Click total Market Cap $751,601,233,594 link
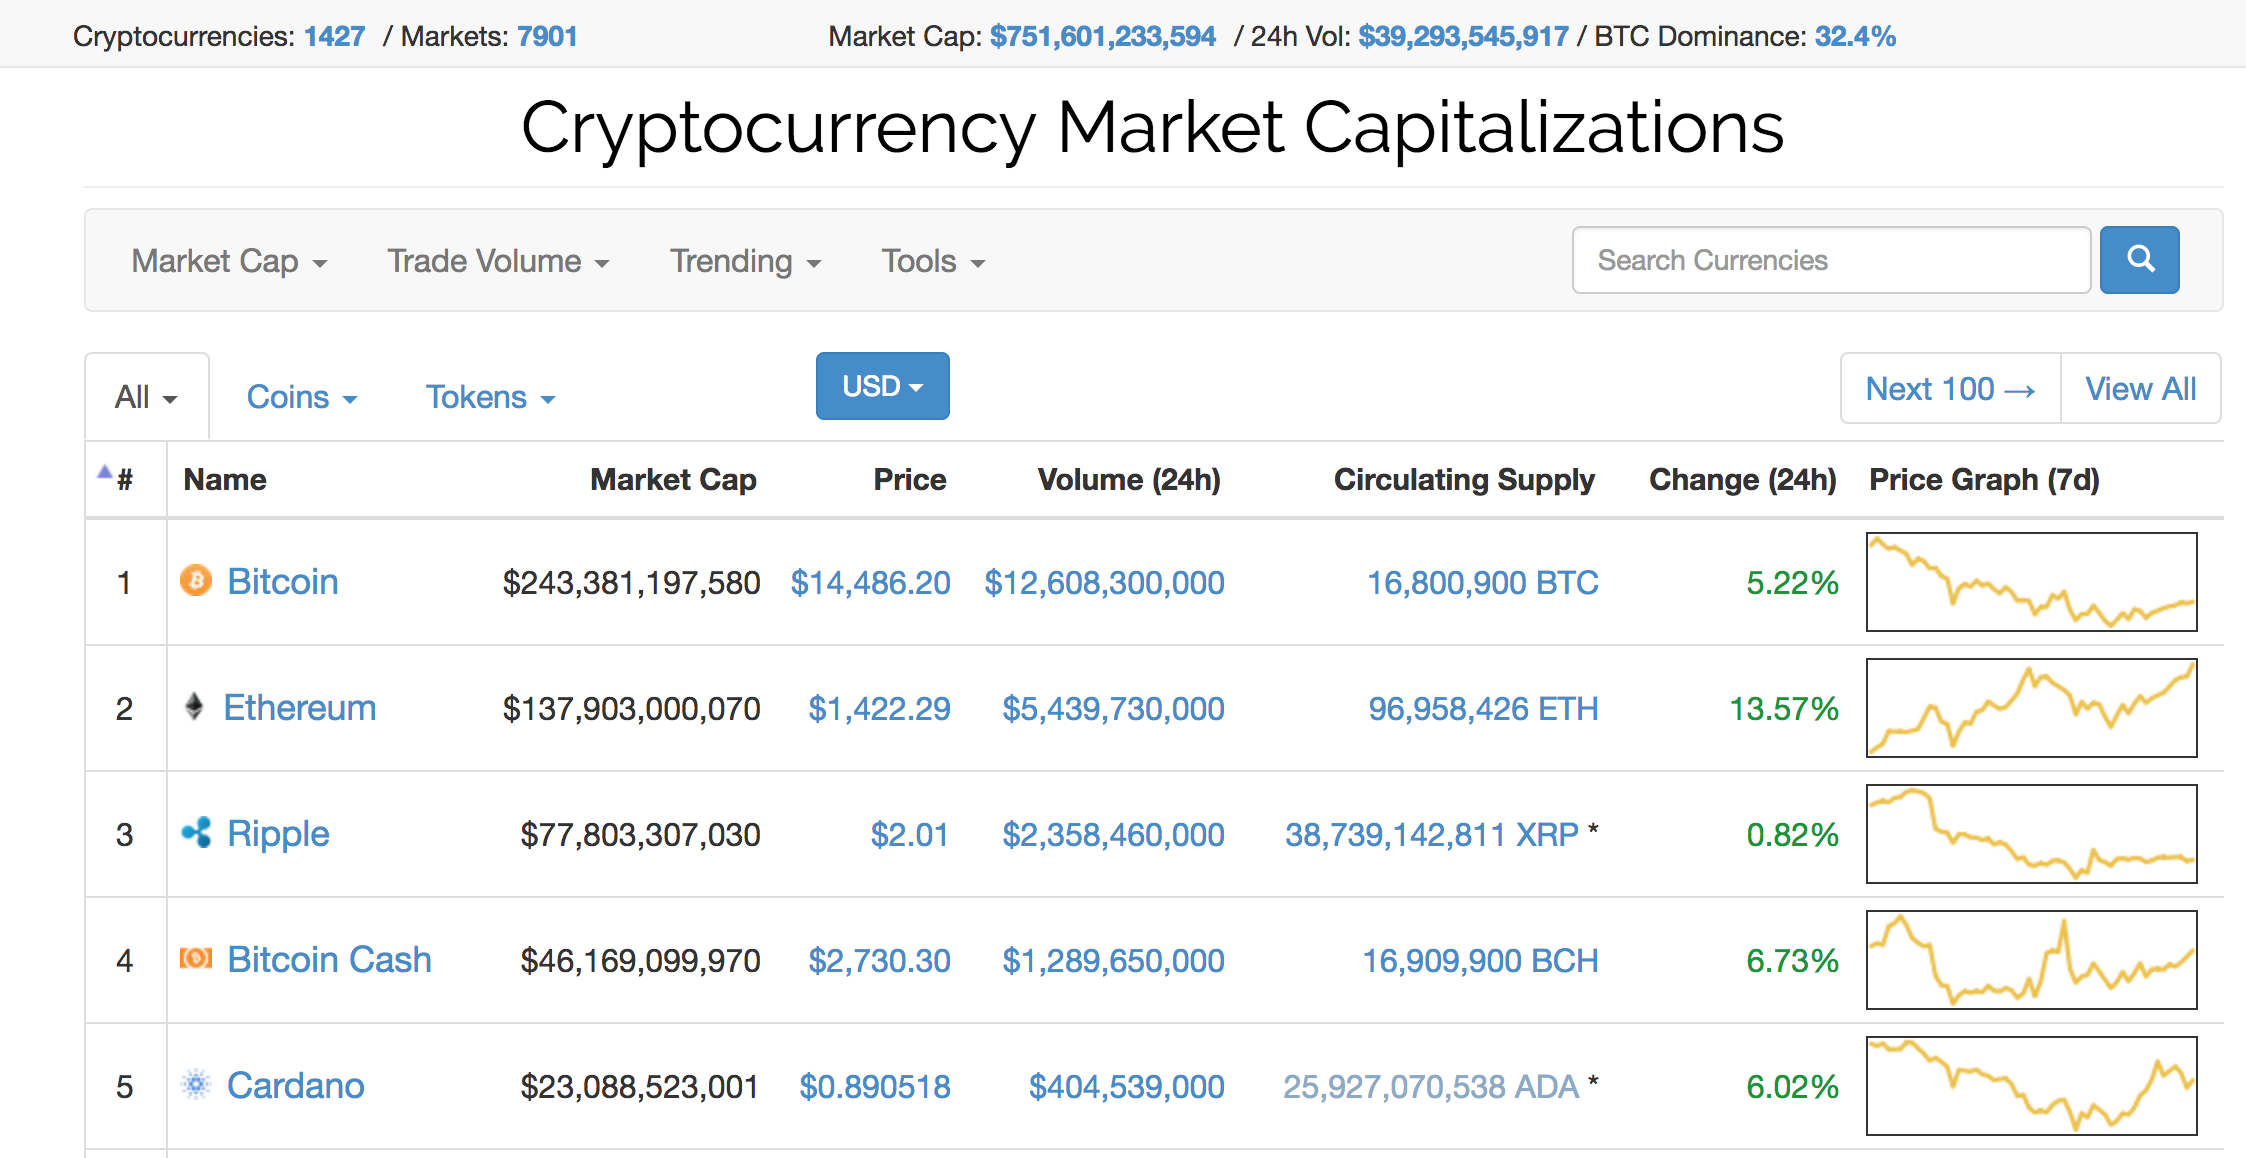 [1103, 36]
